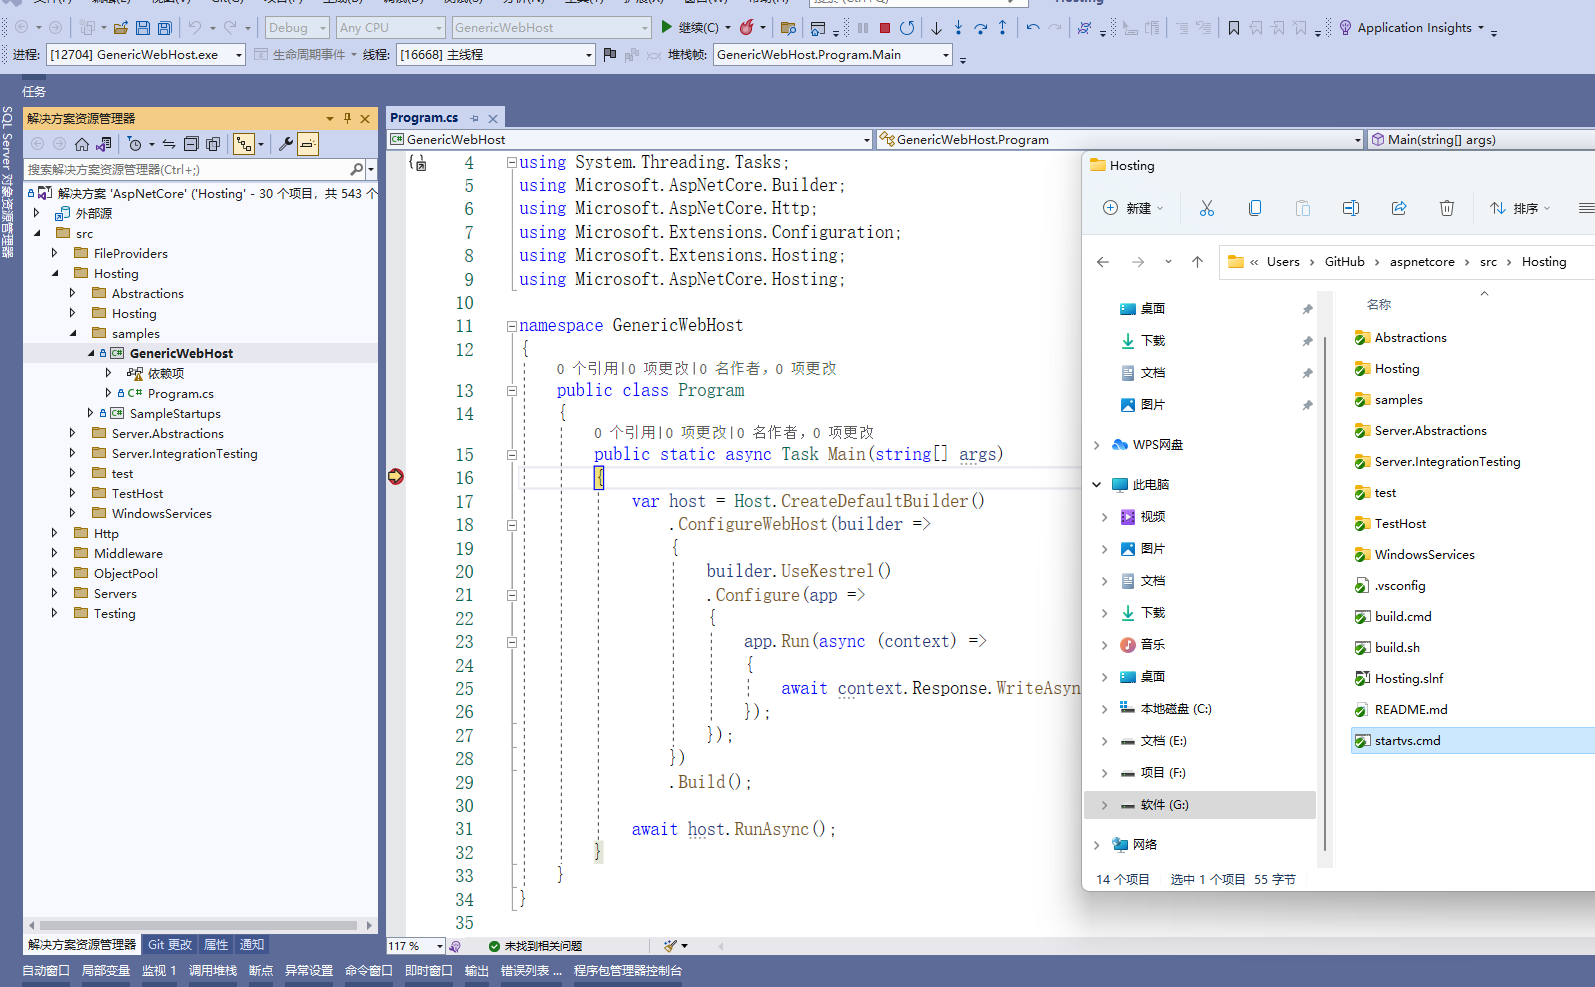Select Program.cs in Solution Explorer tree
1595x987 pixels.
180,394
